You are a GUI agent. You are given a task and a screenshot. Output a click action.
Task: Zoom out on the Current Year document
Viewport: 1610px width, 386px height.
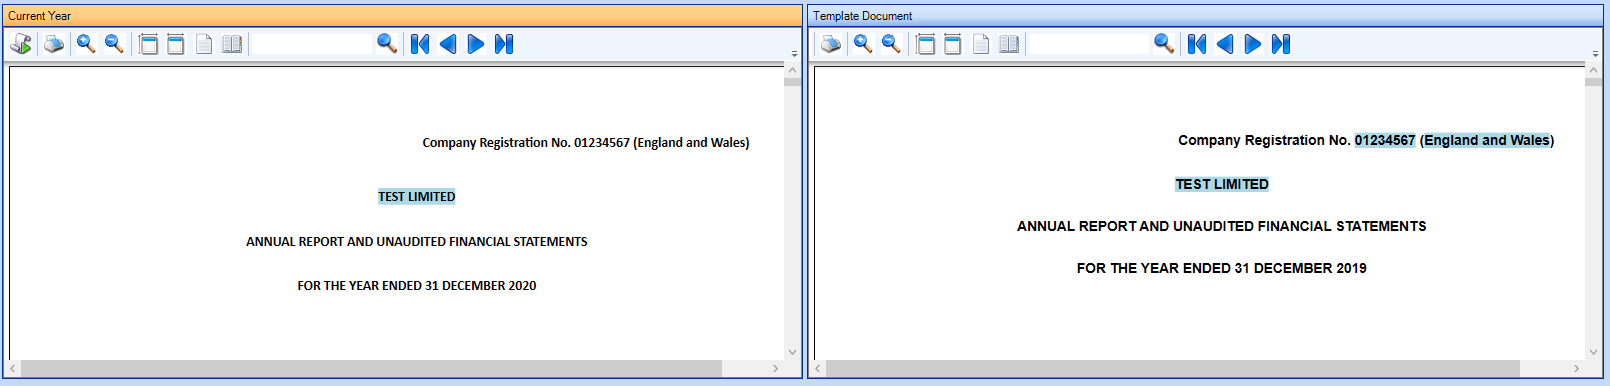tap(114, 44)
